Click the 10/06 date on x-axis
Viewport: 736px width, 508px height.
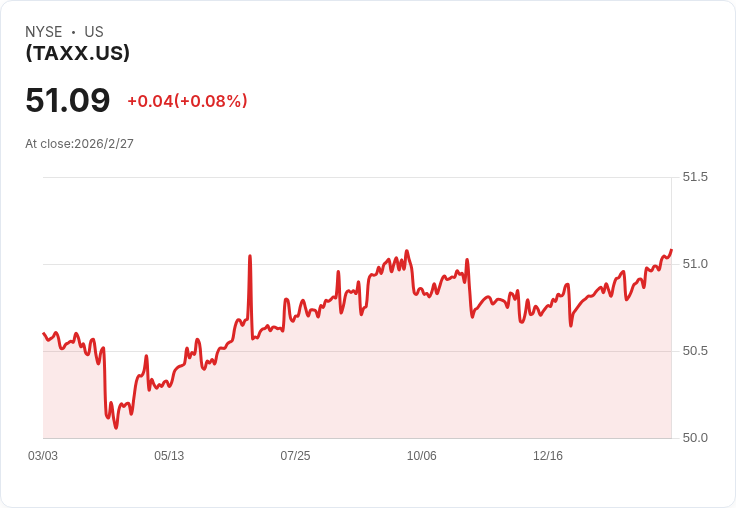click(421, 456)
